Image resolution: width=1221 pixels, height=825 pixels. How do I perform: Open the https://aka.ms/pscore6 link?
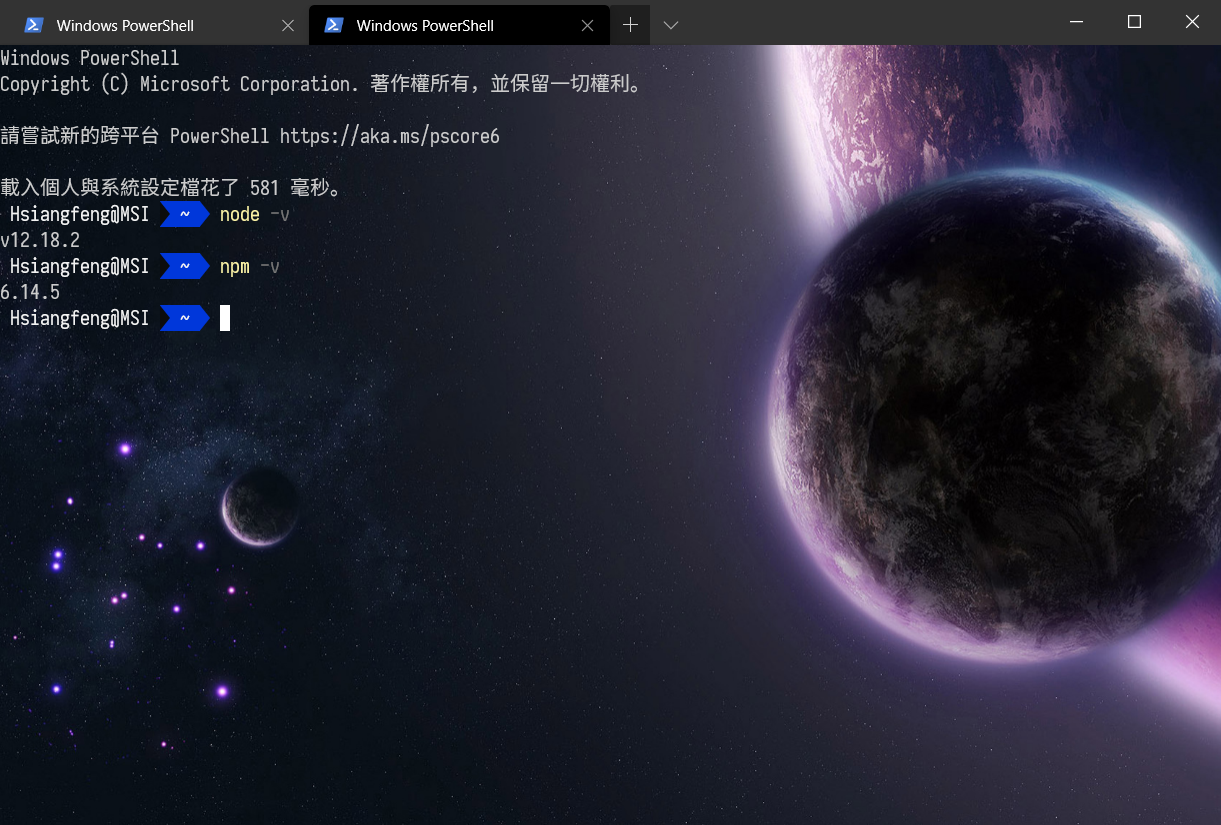point(389,136)
